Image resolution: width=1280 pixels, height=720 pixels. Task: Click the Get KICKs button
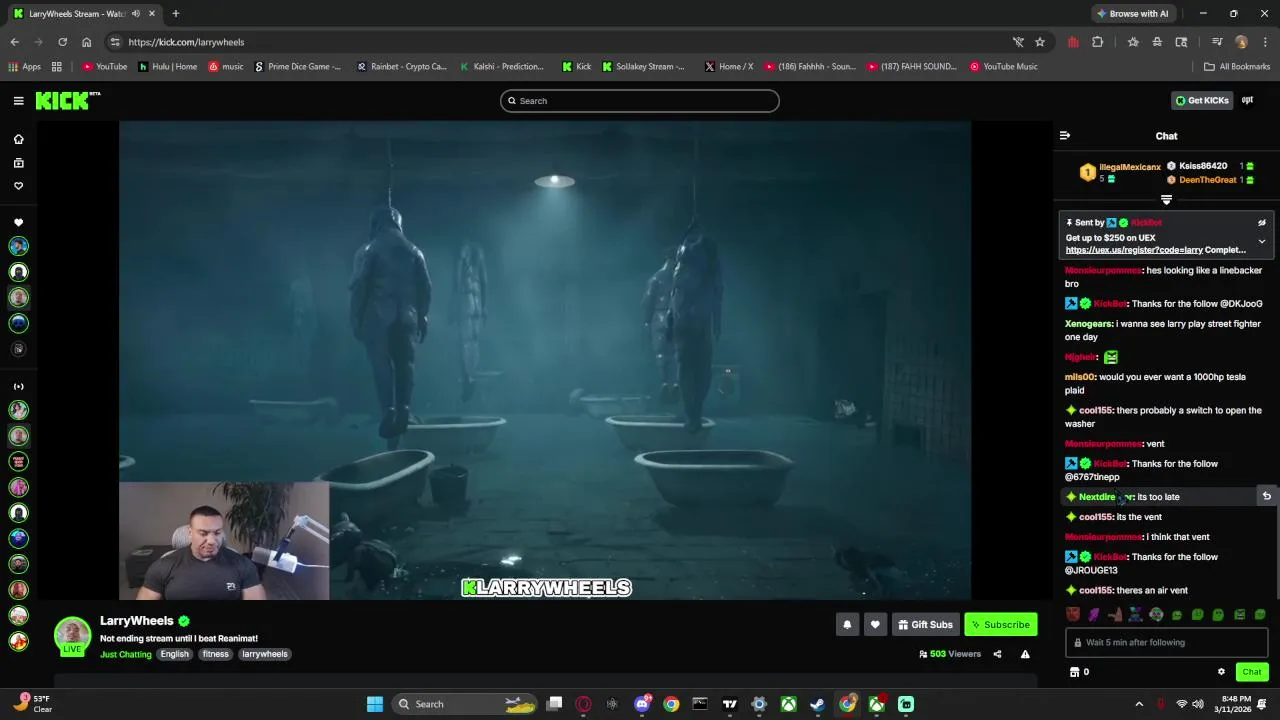pos(1202,100)
